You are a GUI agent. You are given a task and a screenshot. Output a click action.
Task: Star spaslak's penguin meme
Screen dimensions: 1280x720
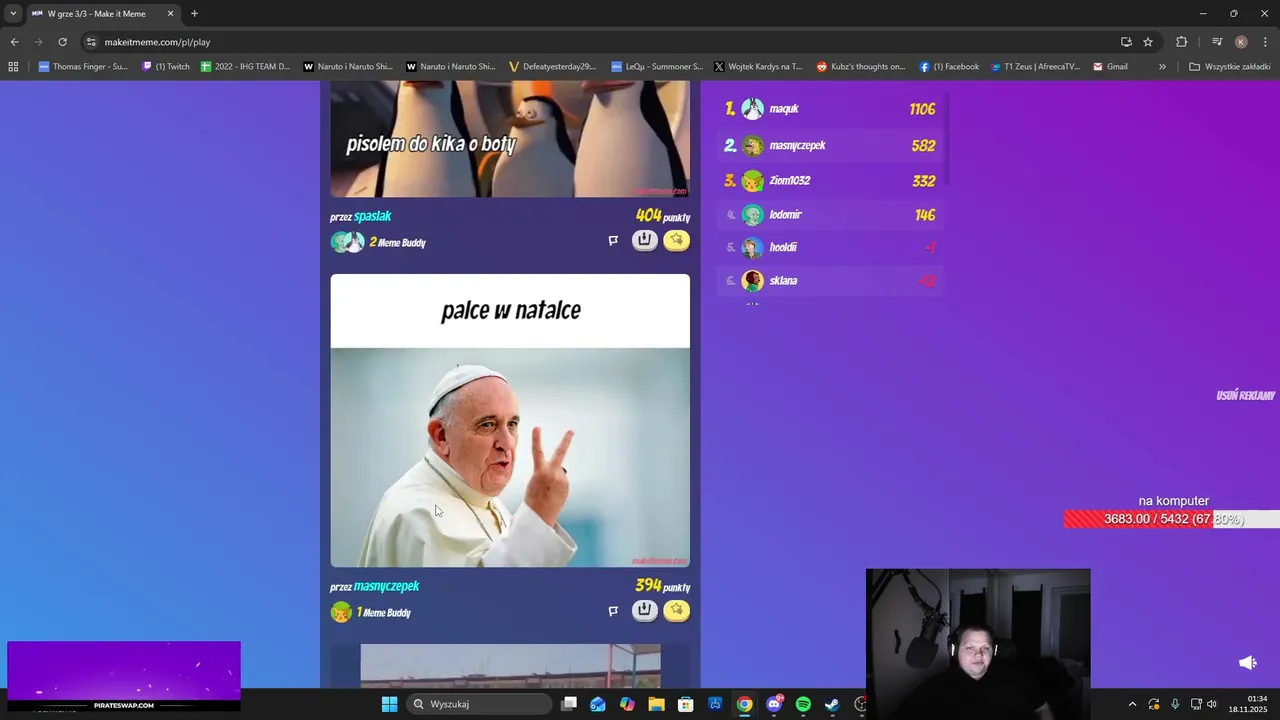[x=677, y=240]
